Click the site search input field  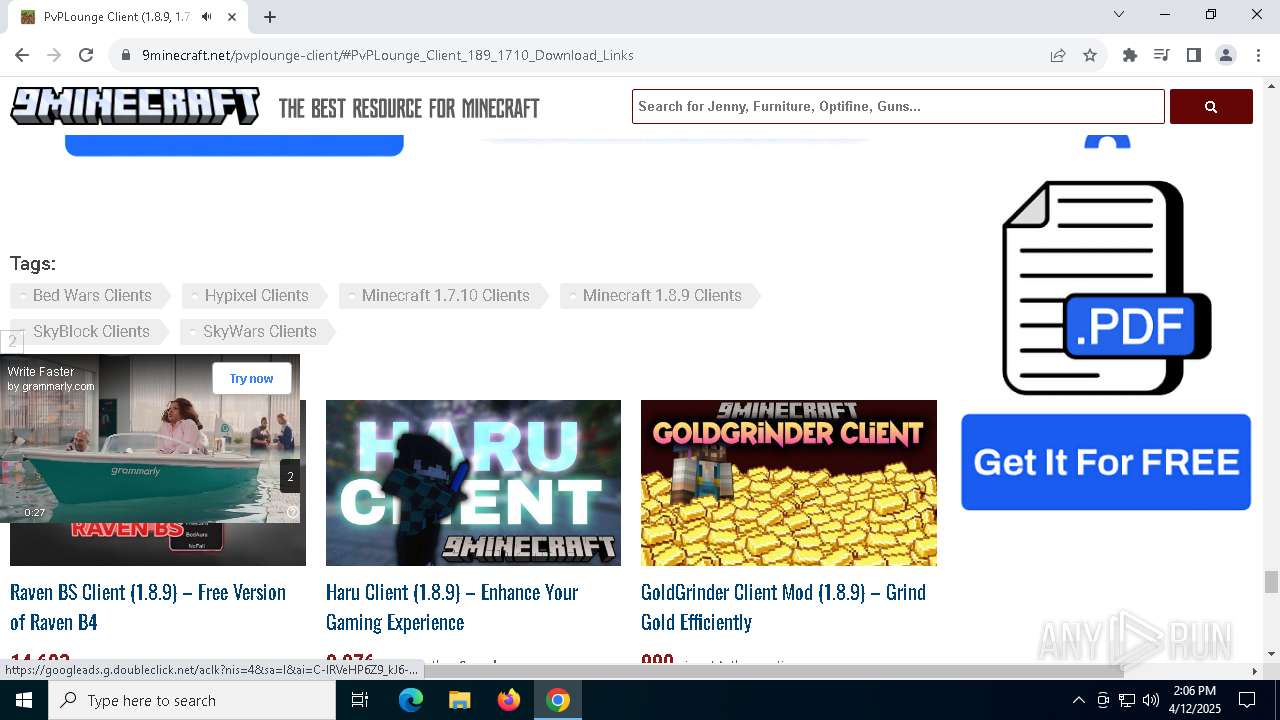(x=898, y=106)
